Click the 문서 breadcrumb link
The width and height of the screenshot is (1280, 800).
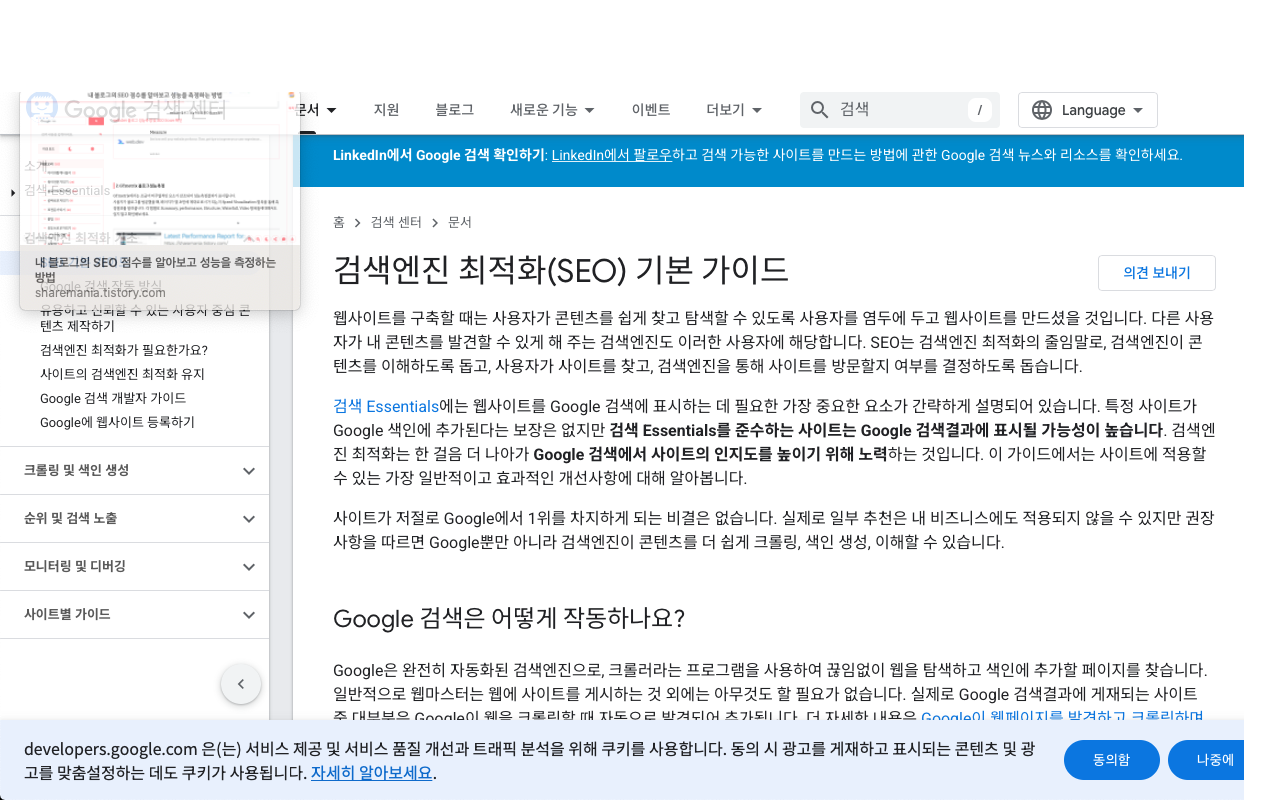pyautogui.click(x=460, y=222)
